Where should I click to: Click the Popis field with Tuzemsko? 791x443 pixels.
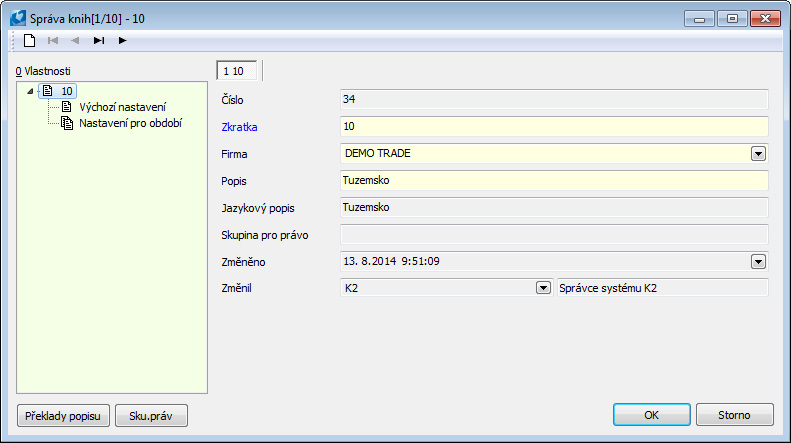554,181
